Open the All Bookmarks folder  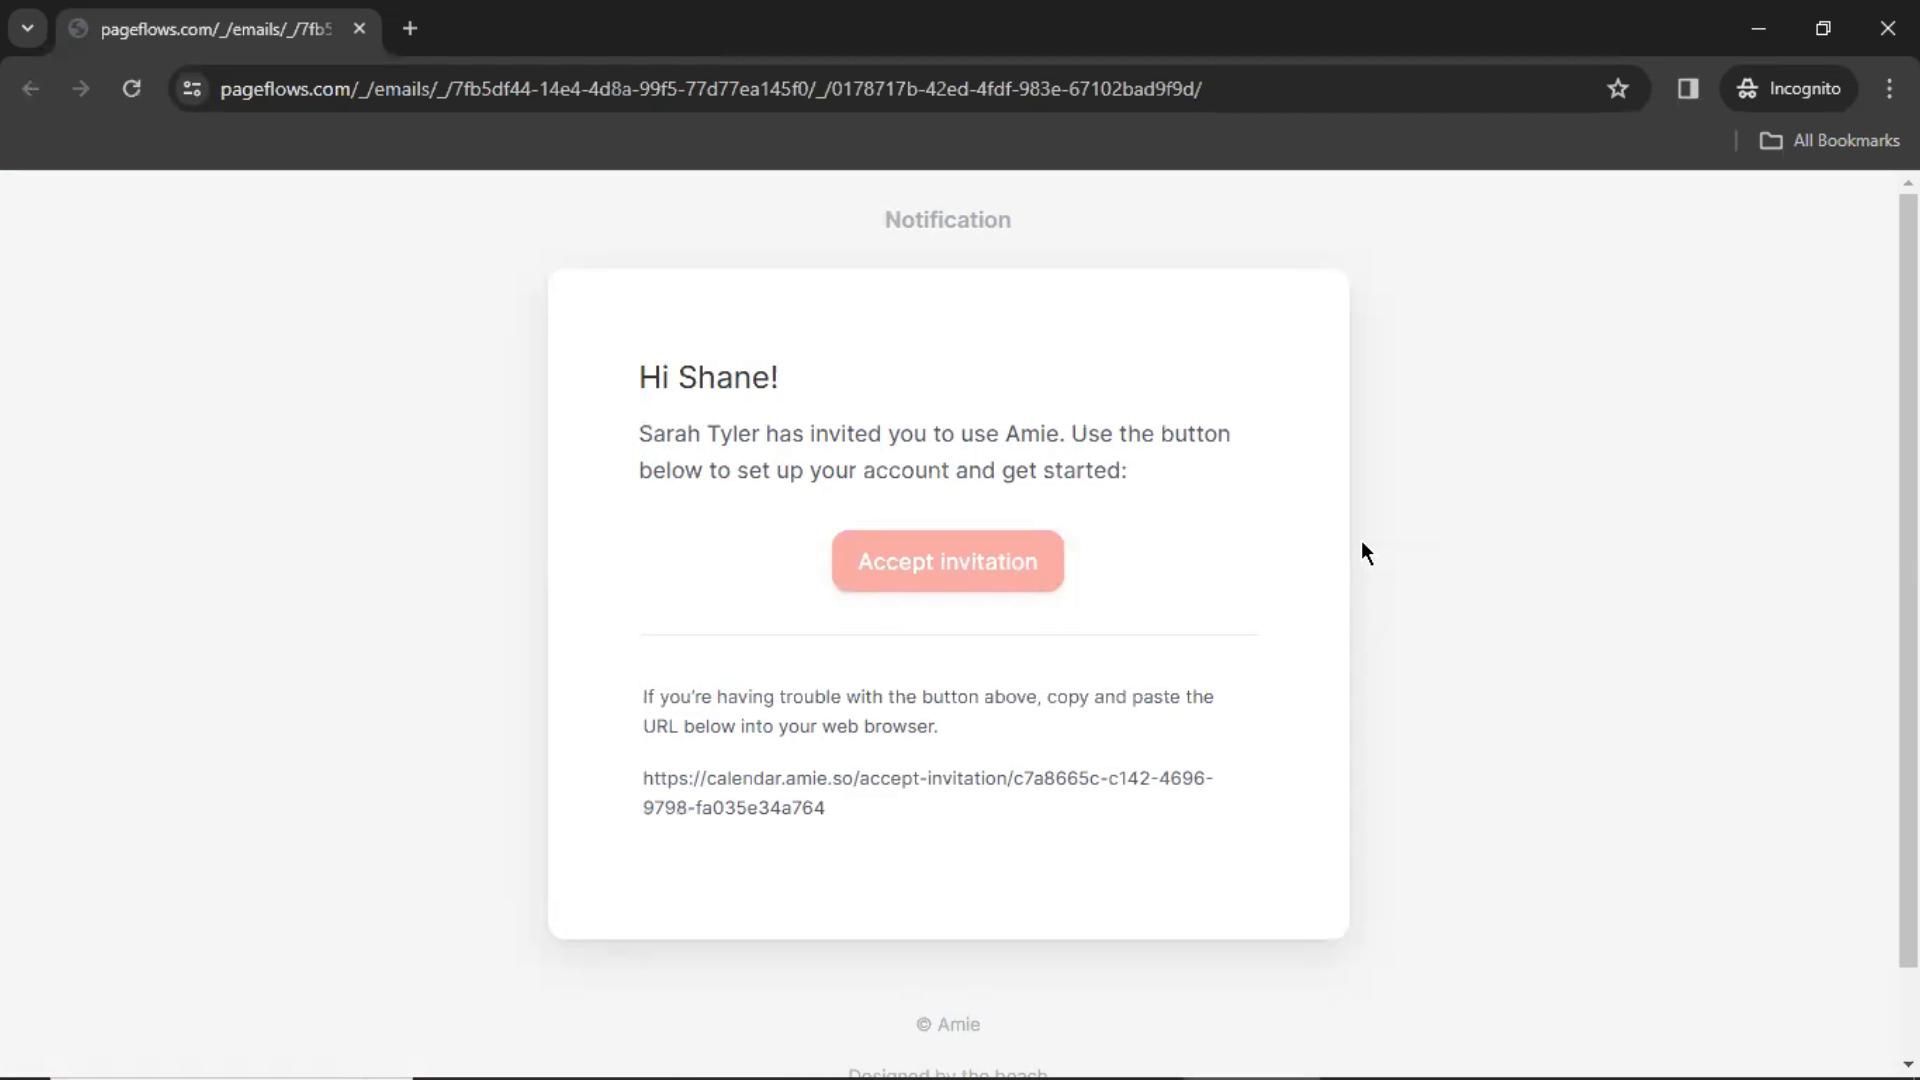coord(1829,141)
